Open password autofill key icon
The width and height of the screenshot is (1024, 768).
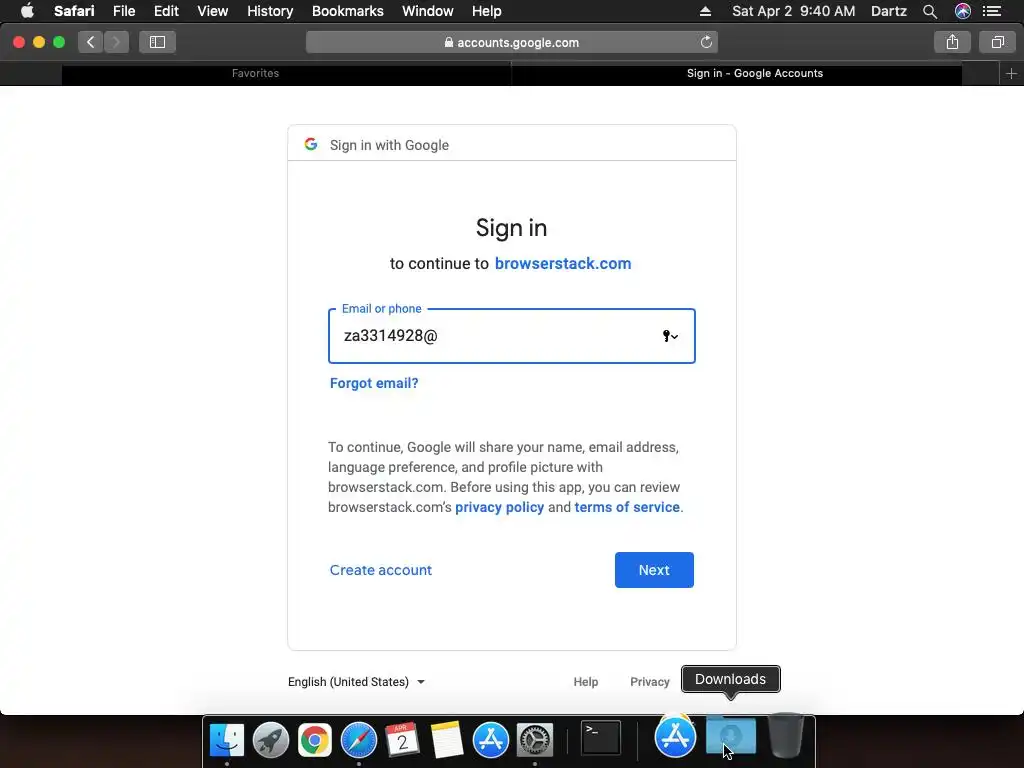coord(670,336)
